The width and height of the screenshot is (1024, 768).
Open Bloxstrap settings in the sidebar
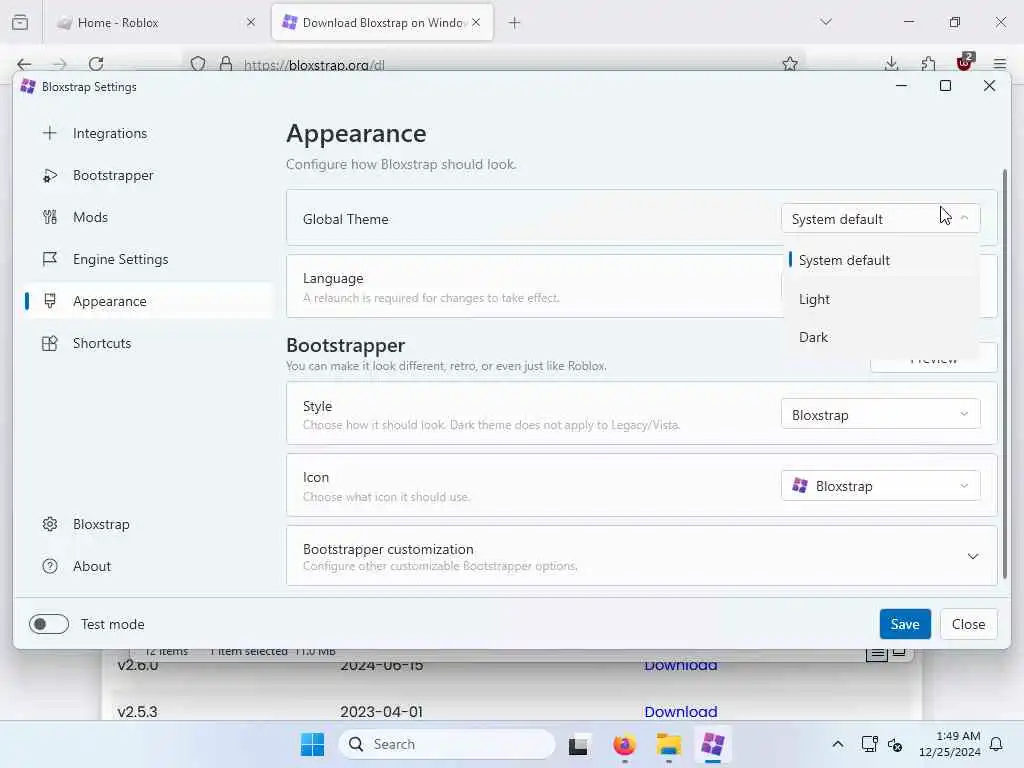click(x=149, y=524)
